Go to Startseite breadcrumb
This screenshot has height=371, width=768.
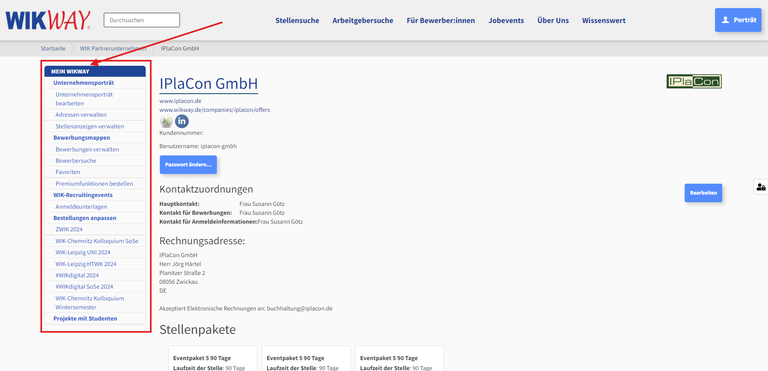click(53, 49)
